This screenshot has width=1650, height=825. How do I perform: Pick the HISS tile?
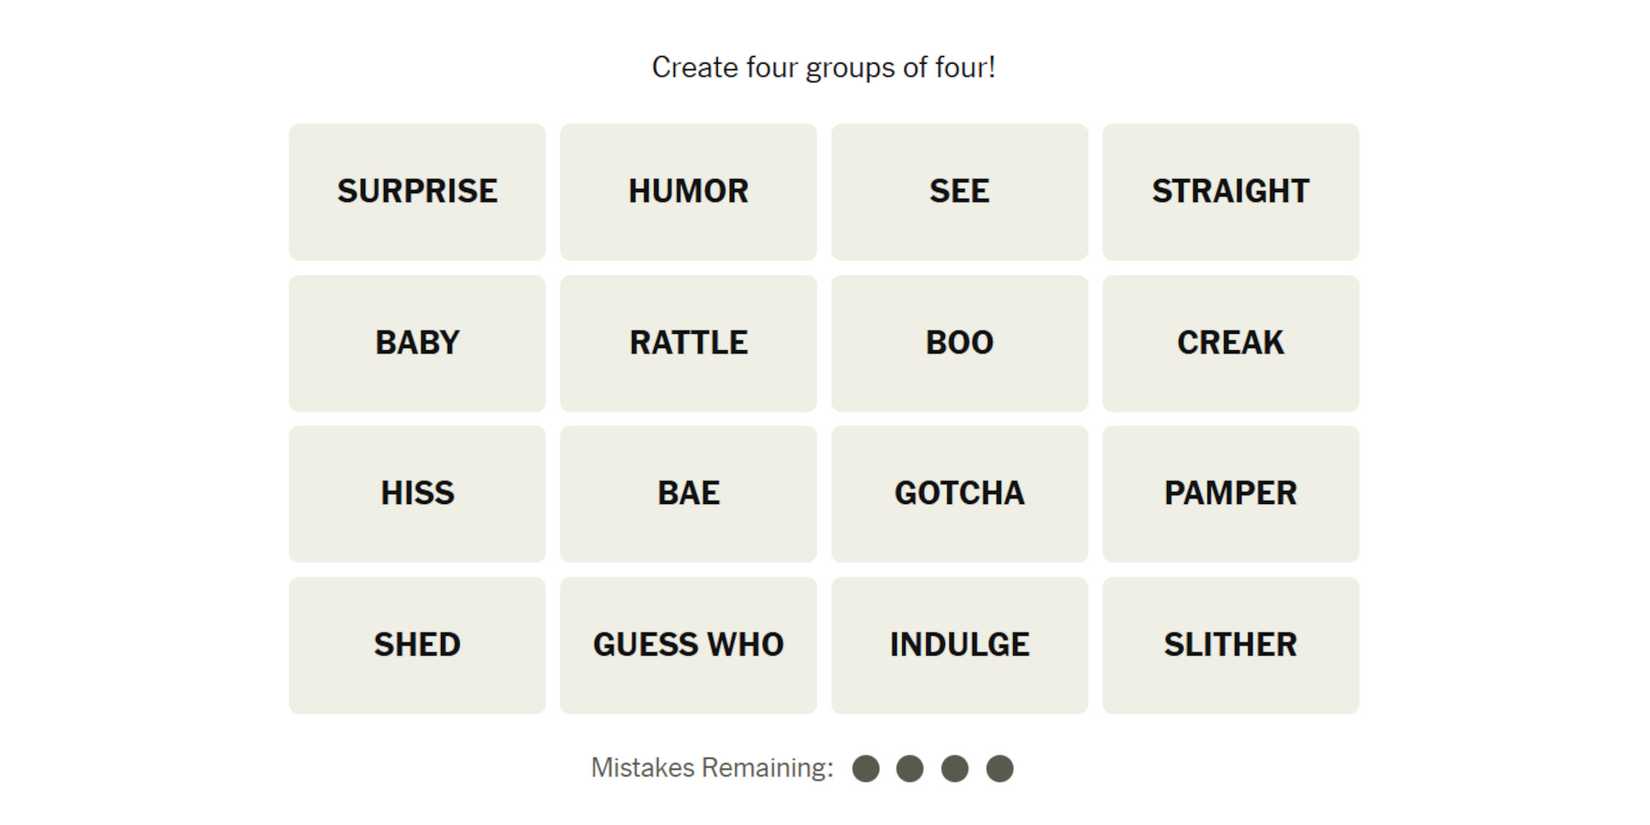(x=417, y=494)
